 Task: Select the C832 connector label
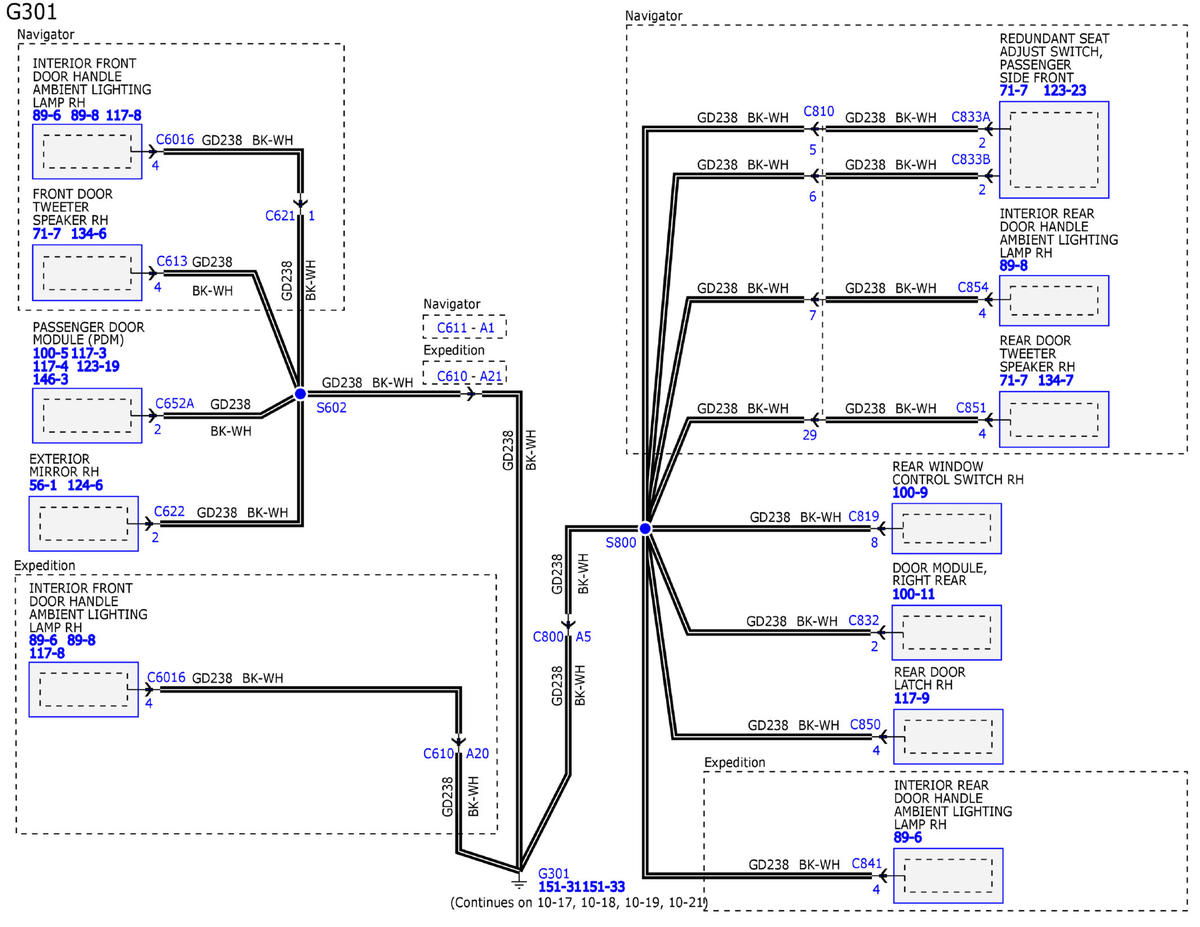click(x=864, y=620)
